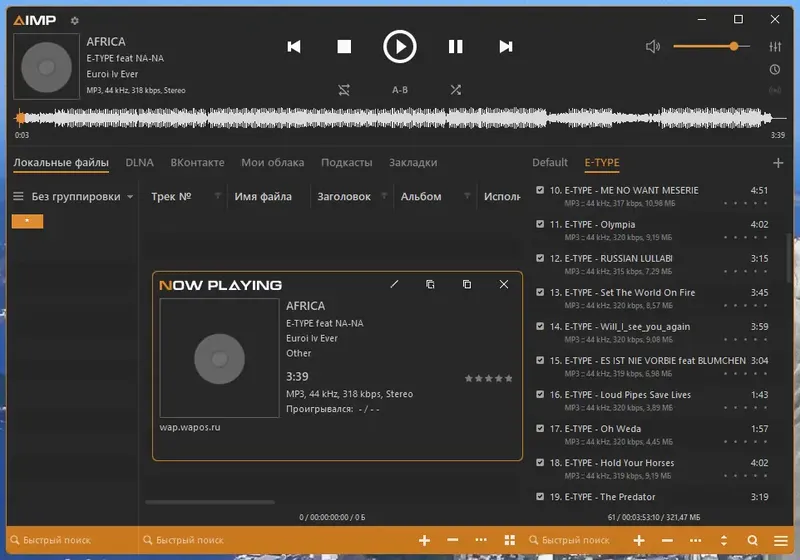This screenshot has width=800, height=560.
Task: Open playlist search magnifier icon
Action: [x=753, y=540]
